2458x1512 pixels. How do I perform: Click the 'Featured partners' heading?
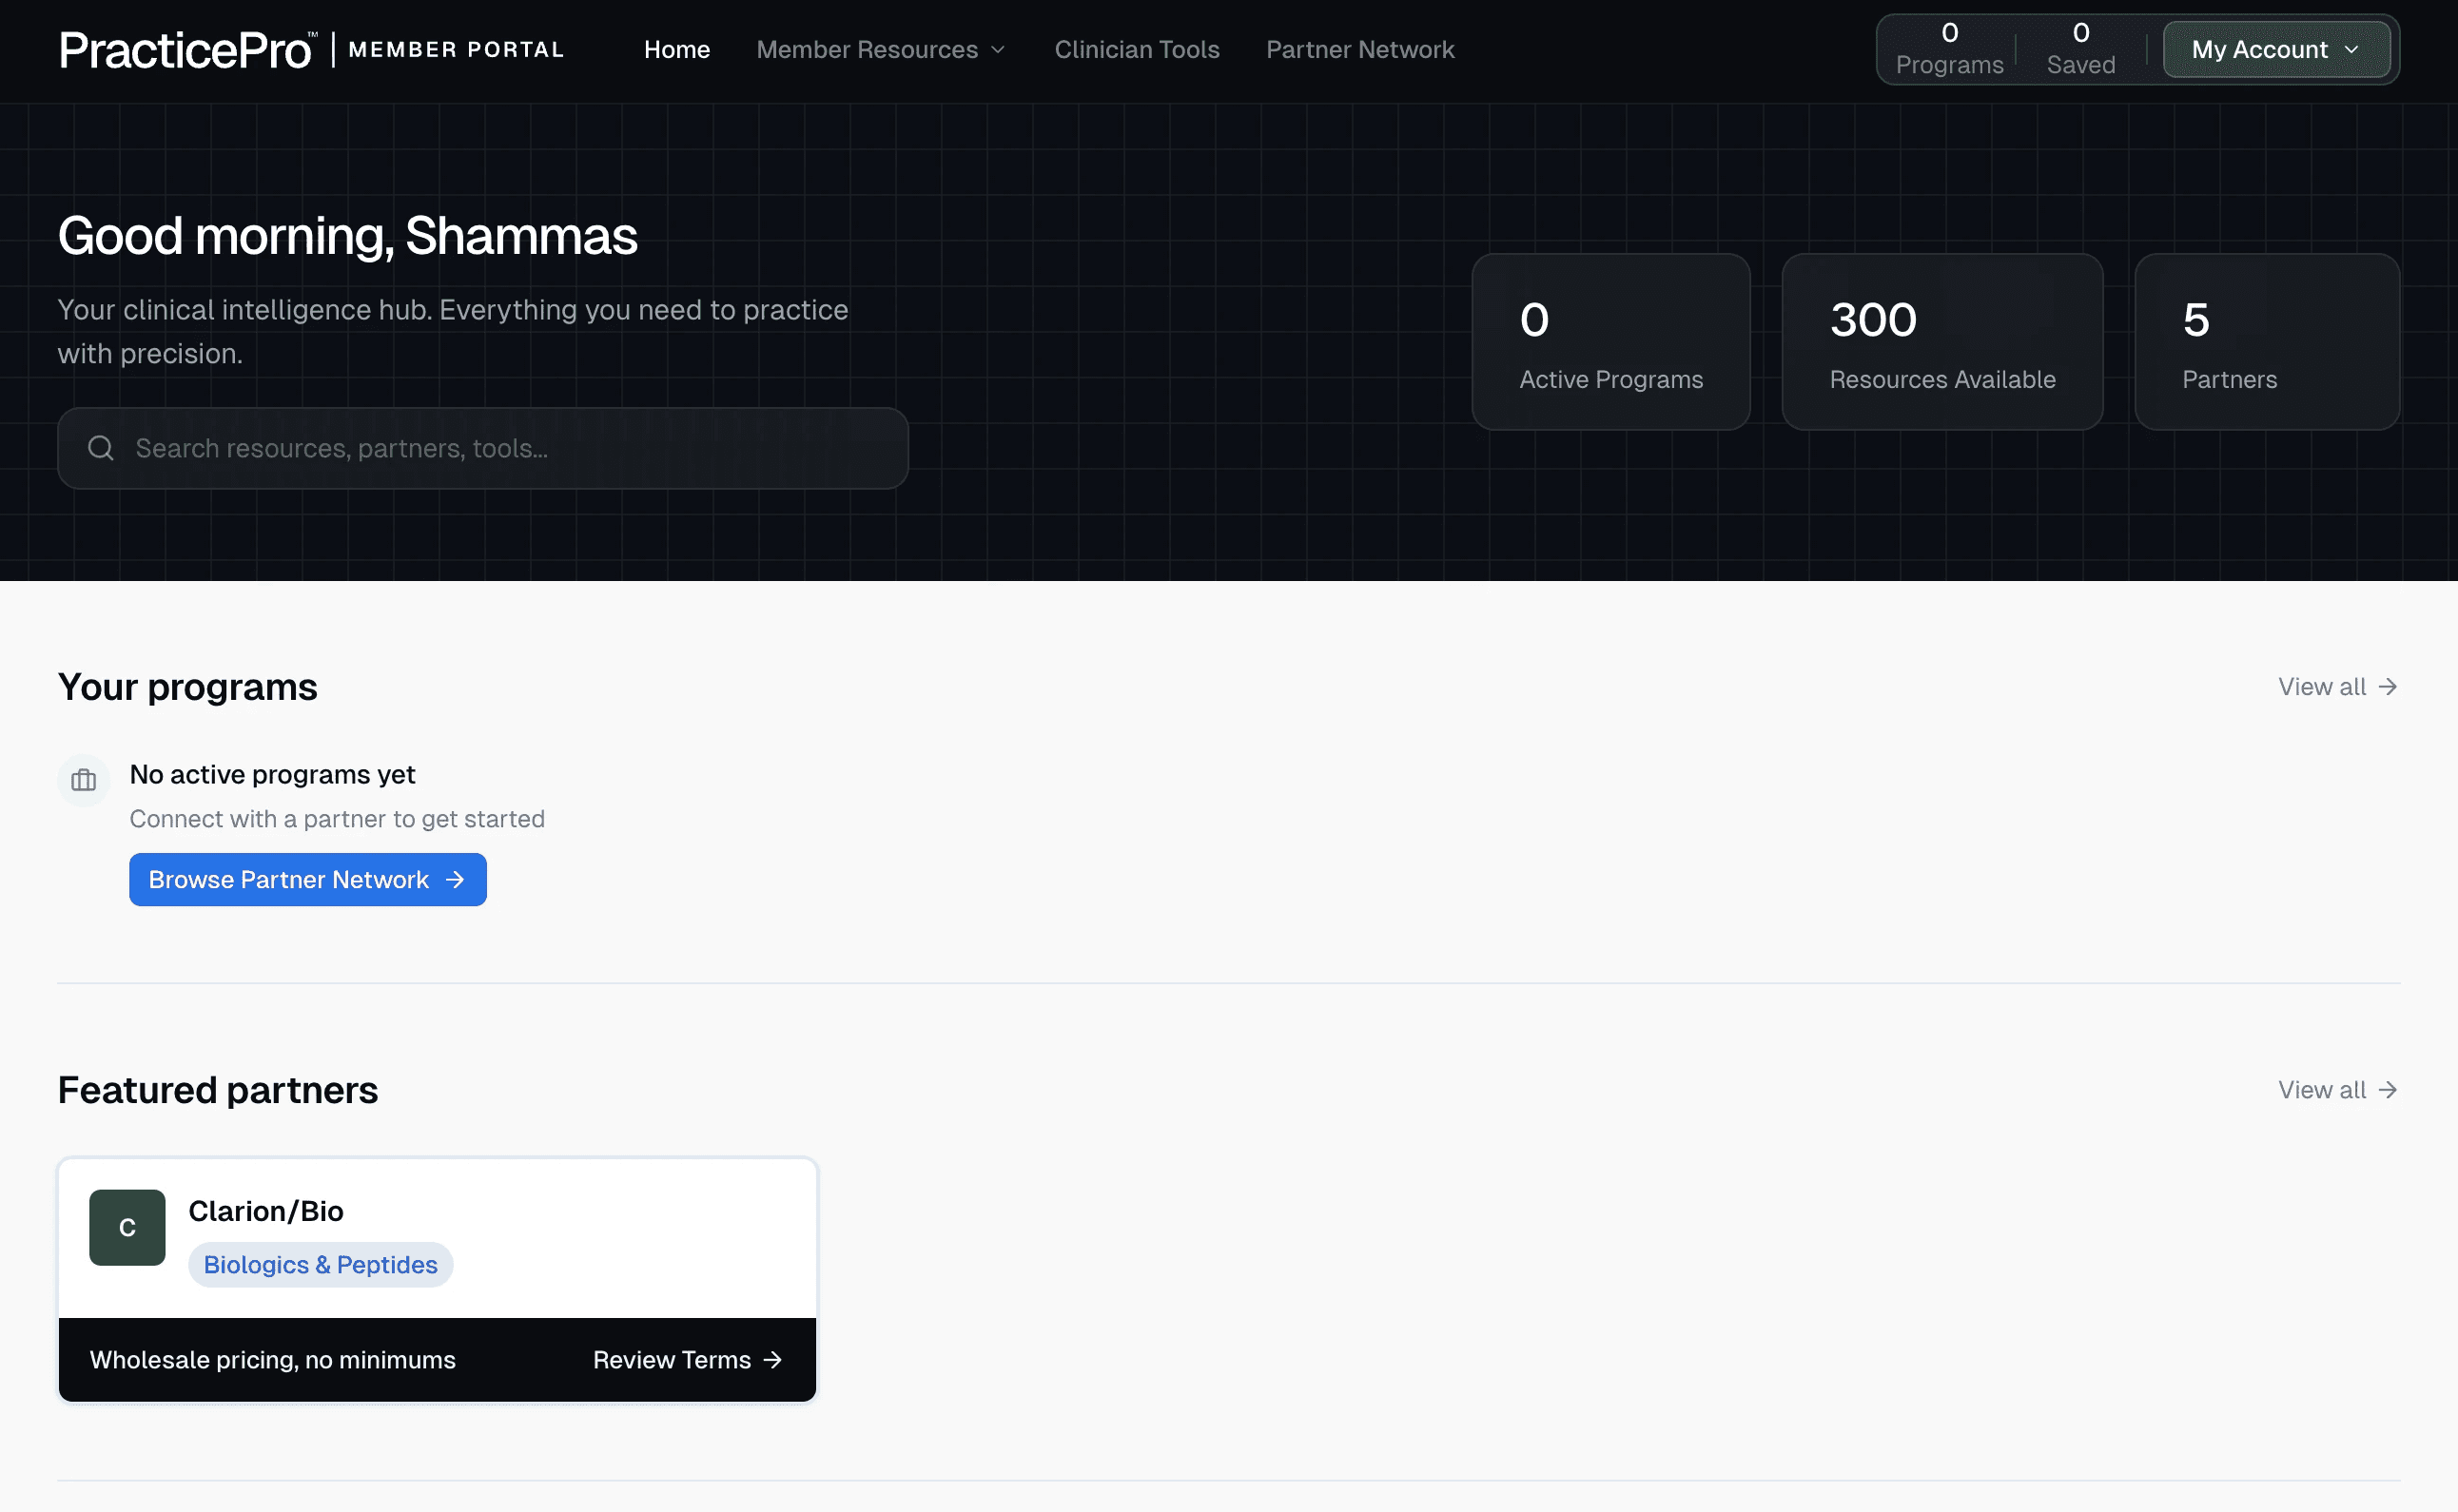217,1090
